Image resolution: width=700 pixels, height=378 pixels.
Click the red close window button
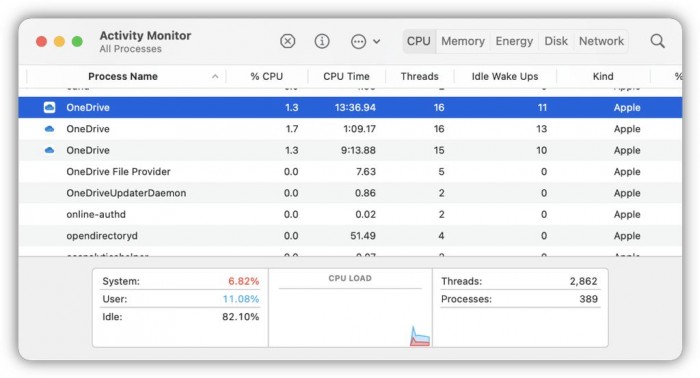42,42
